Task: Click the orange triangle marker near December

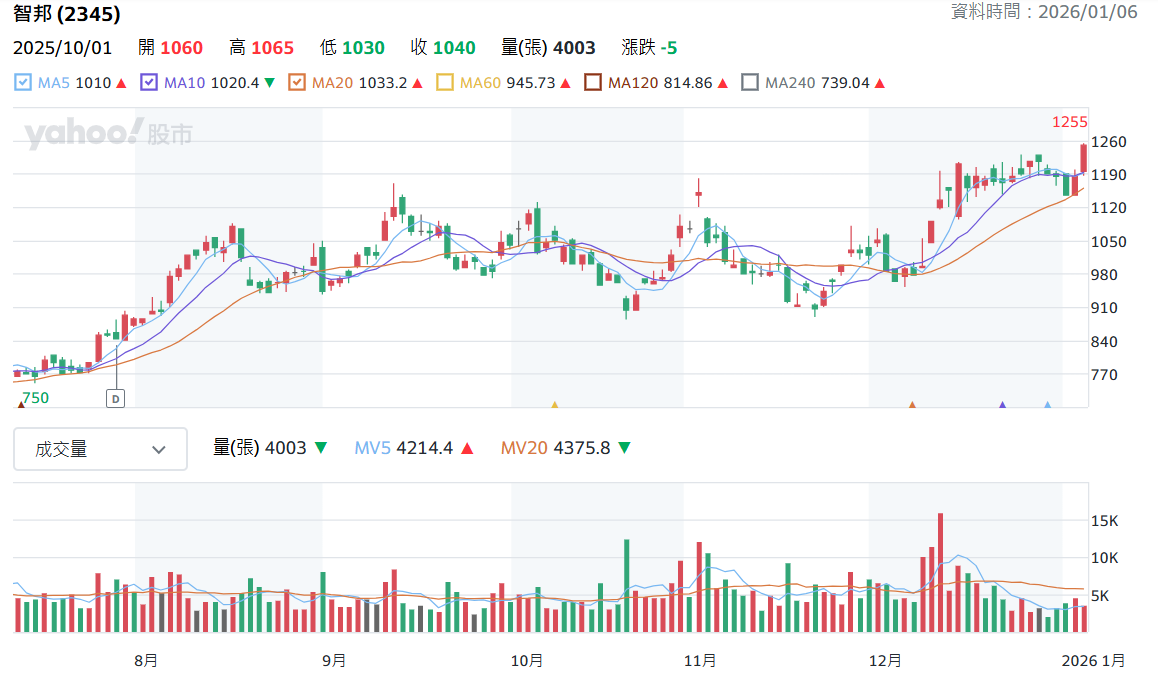Action: (912, 405)
